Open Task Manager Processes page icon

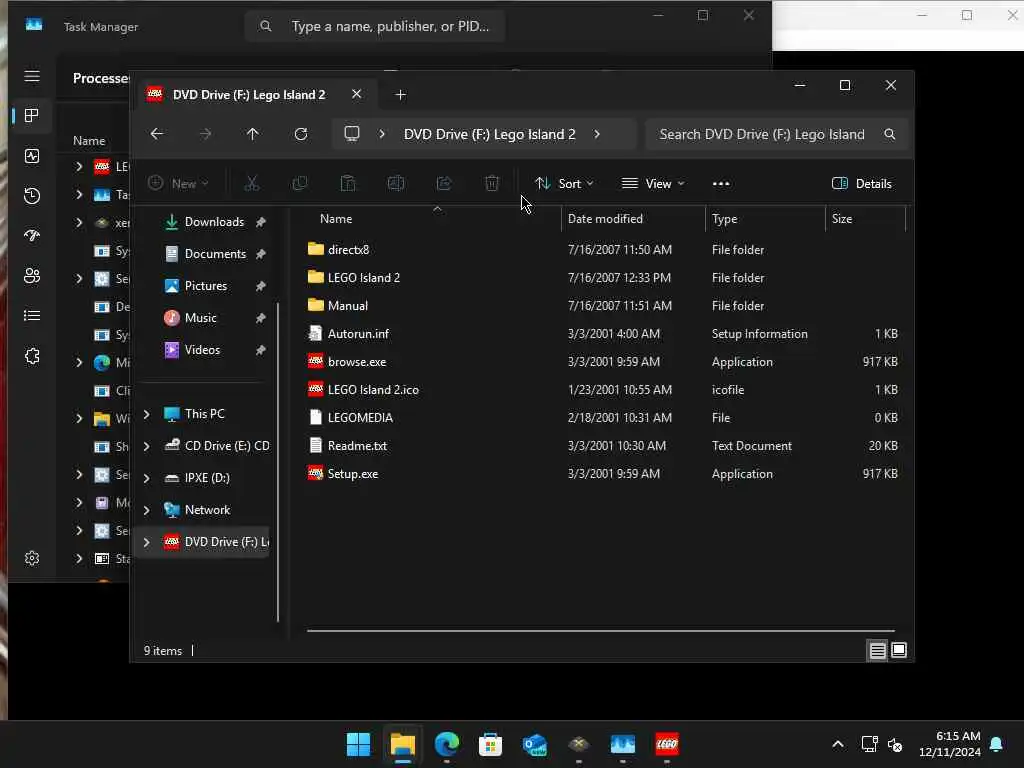tap(32, 116)
